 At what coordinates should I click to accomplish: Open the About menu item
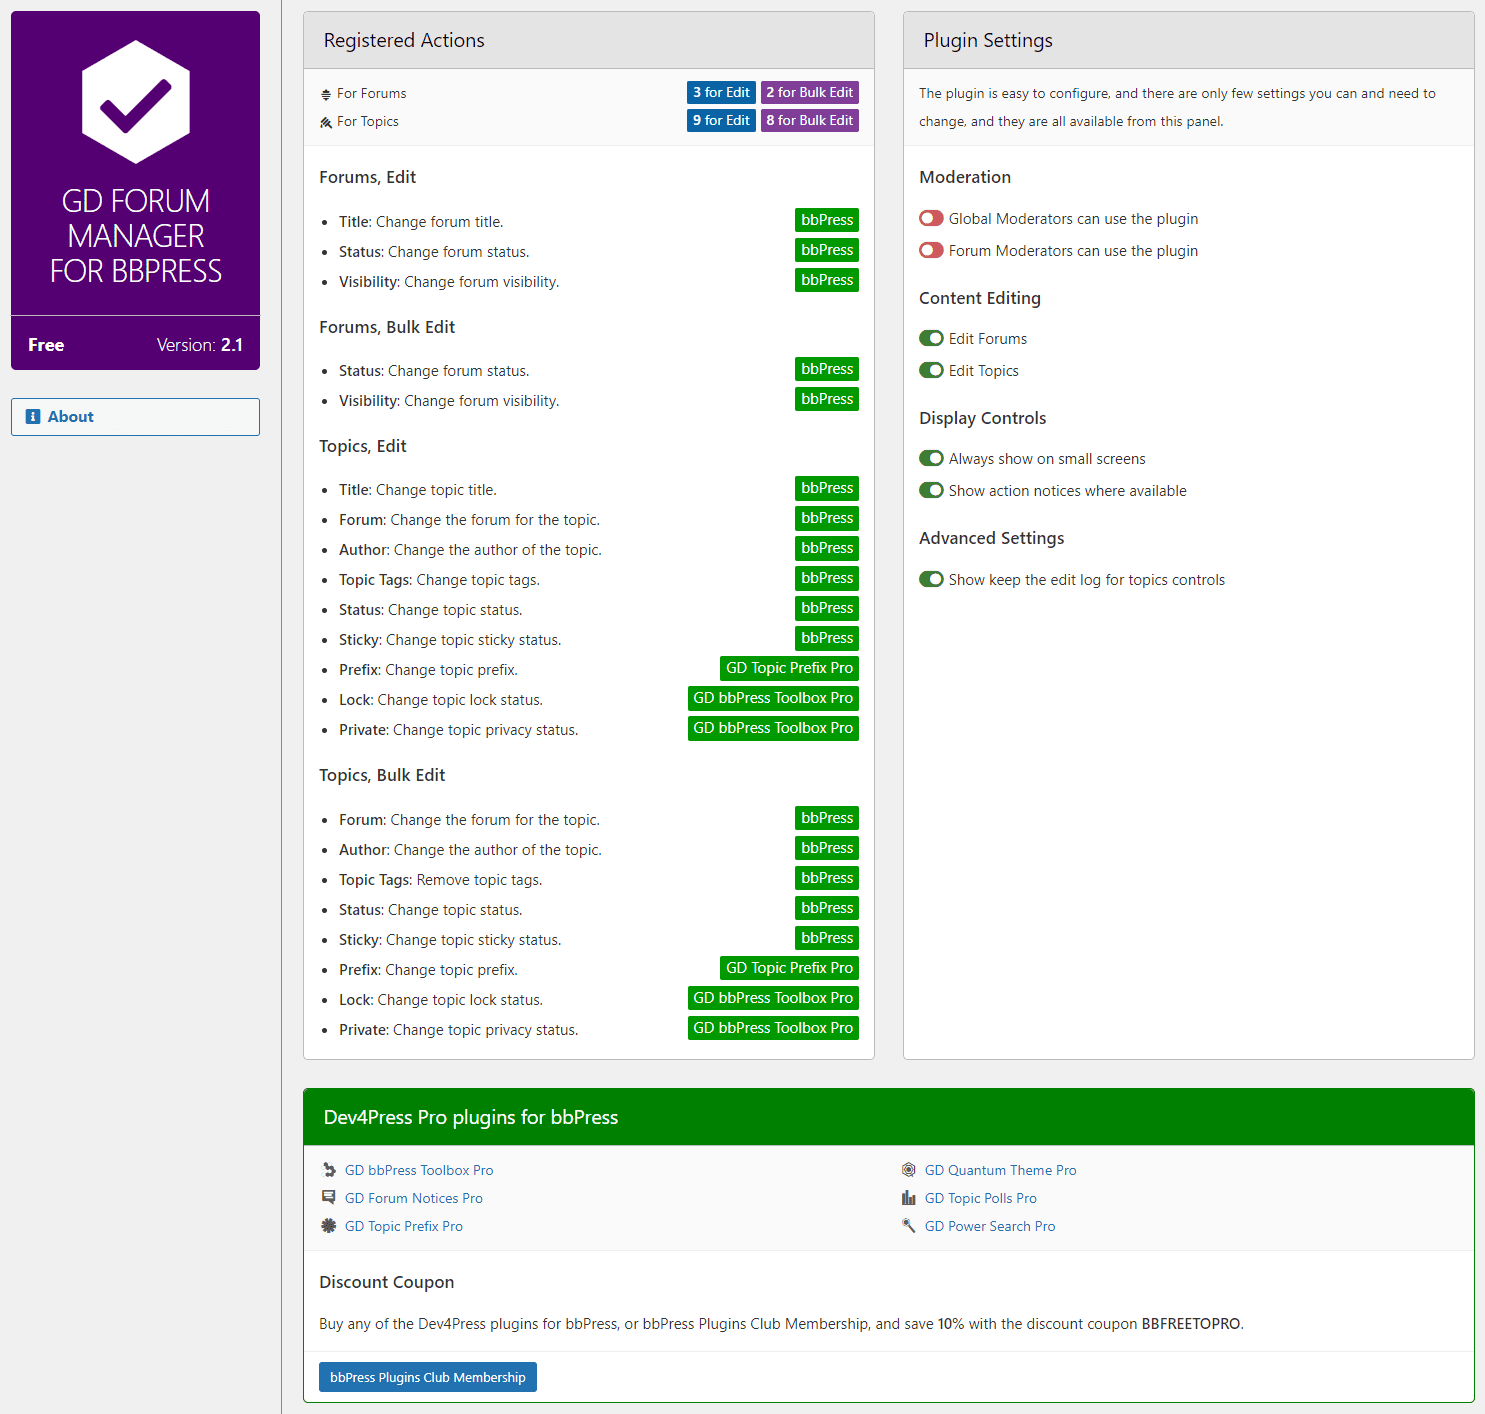click(x=135, y=417)
